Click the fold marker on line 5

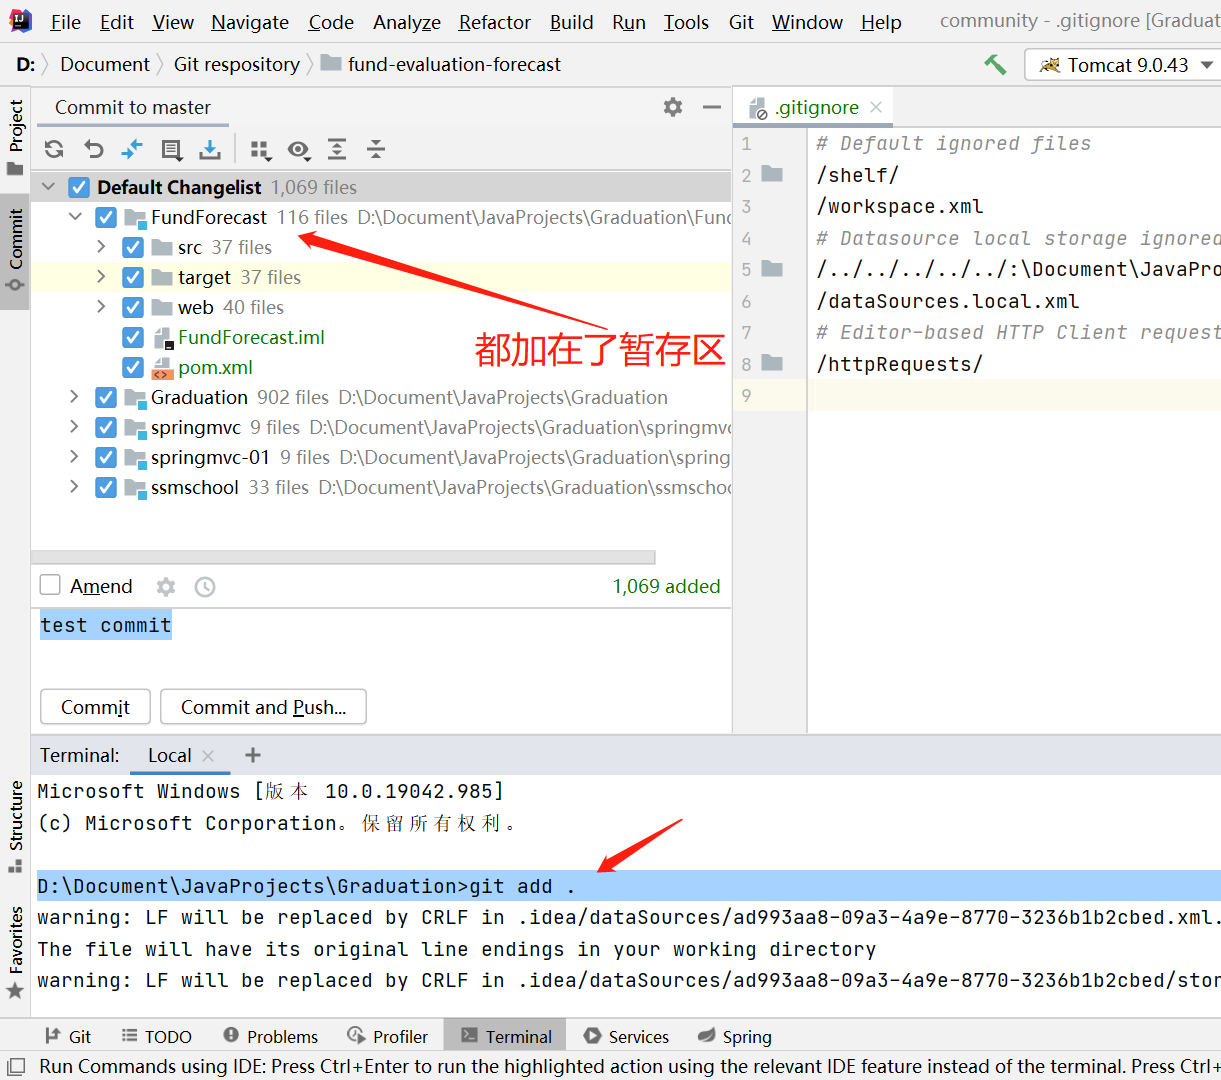(x=772, y=269)
